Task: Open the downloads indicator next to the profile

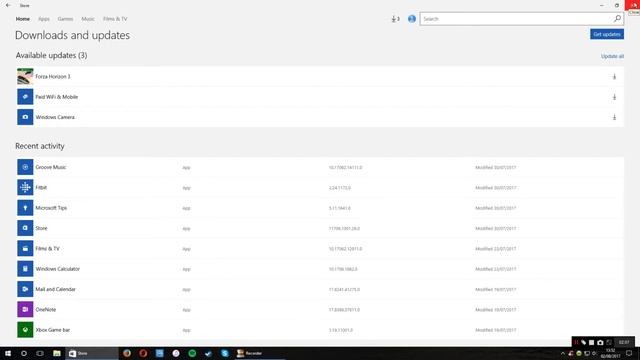Action: click(395, 19)
